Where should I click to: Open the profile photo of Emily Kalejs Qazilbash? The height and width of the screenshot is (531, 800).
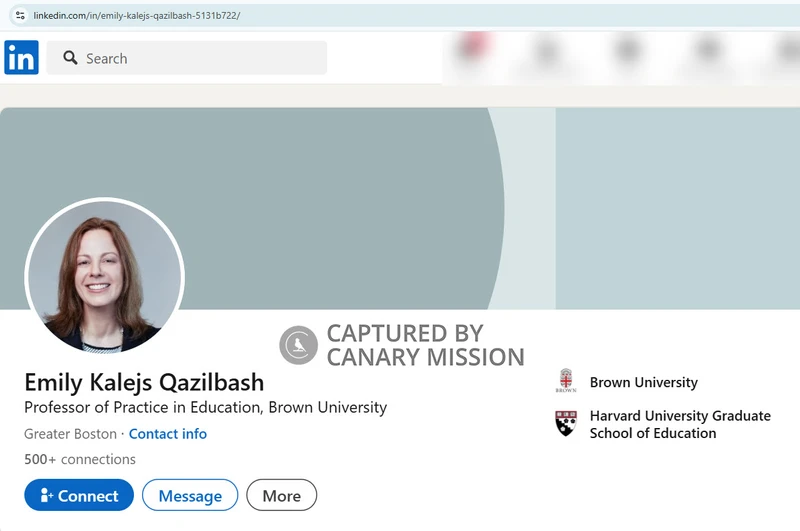tap(105, 276)
